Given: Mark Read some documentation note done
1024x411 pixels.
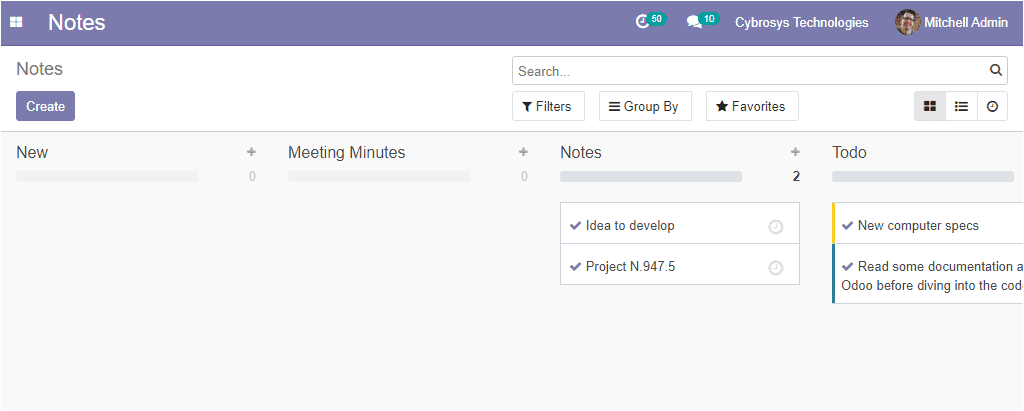Looking at the screenshot, I should click(848, 267).
